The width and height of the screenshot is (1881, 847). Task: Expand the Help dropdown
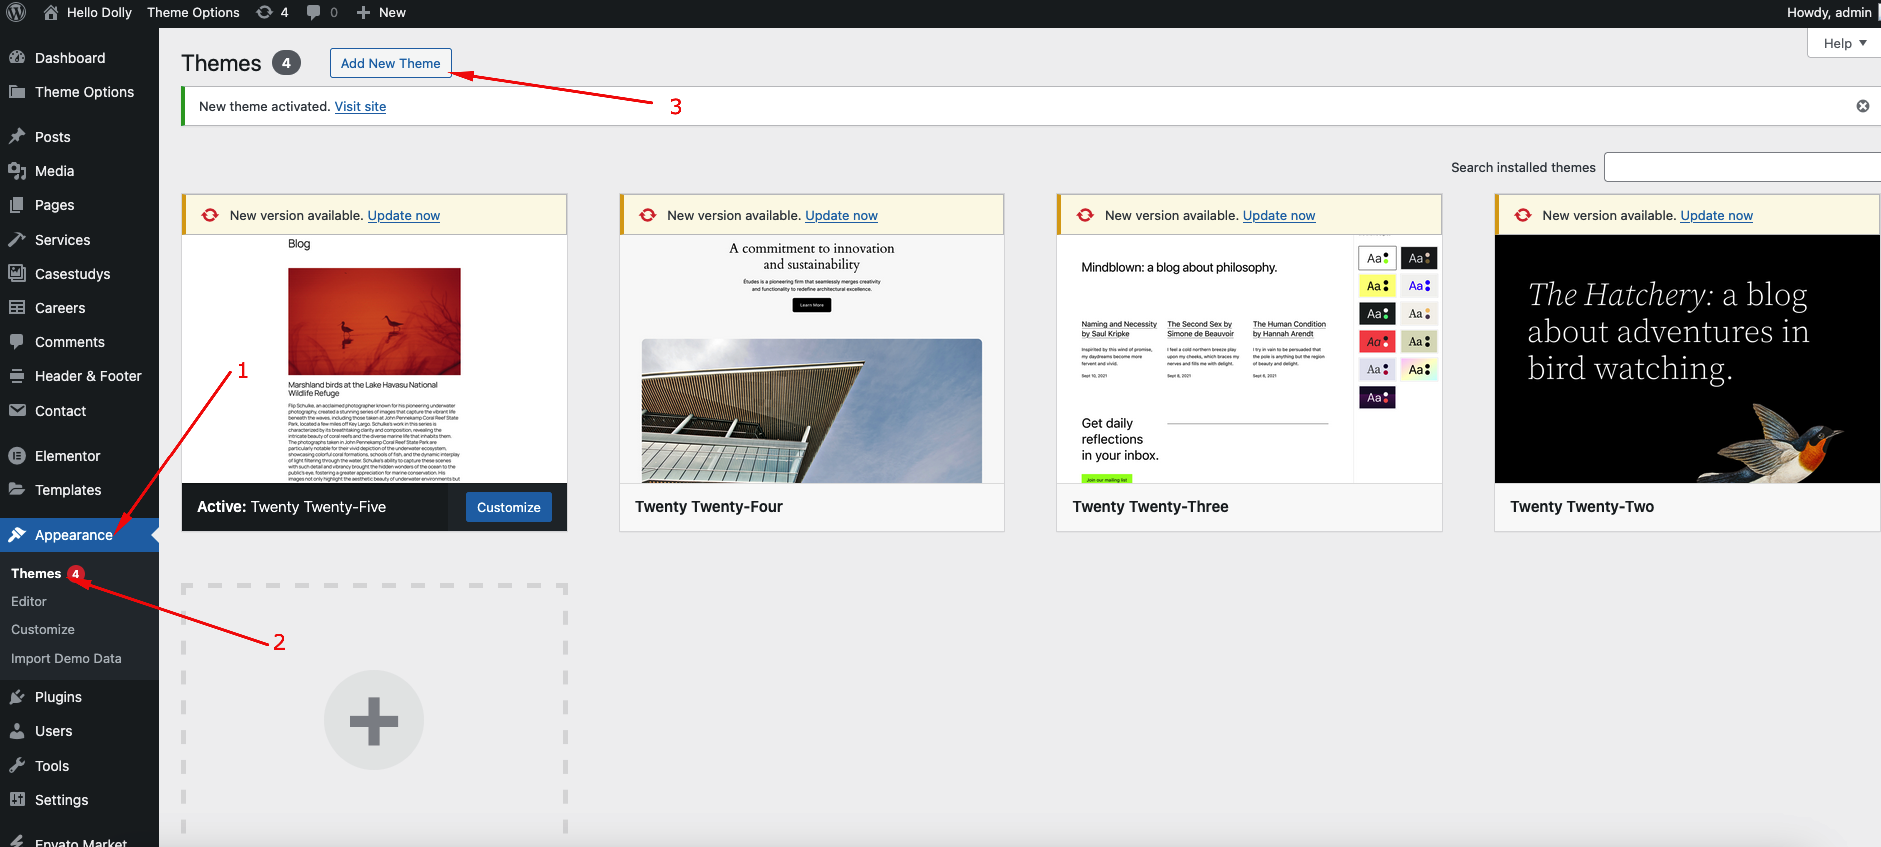[x=1844, y=43]
